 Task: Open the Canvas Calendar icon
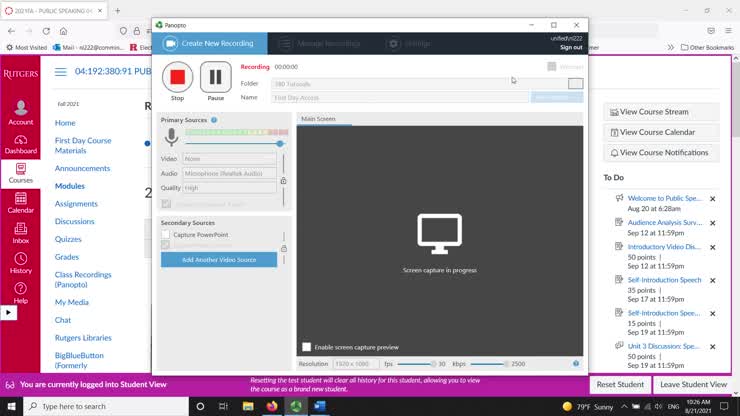point(20,200)
